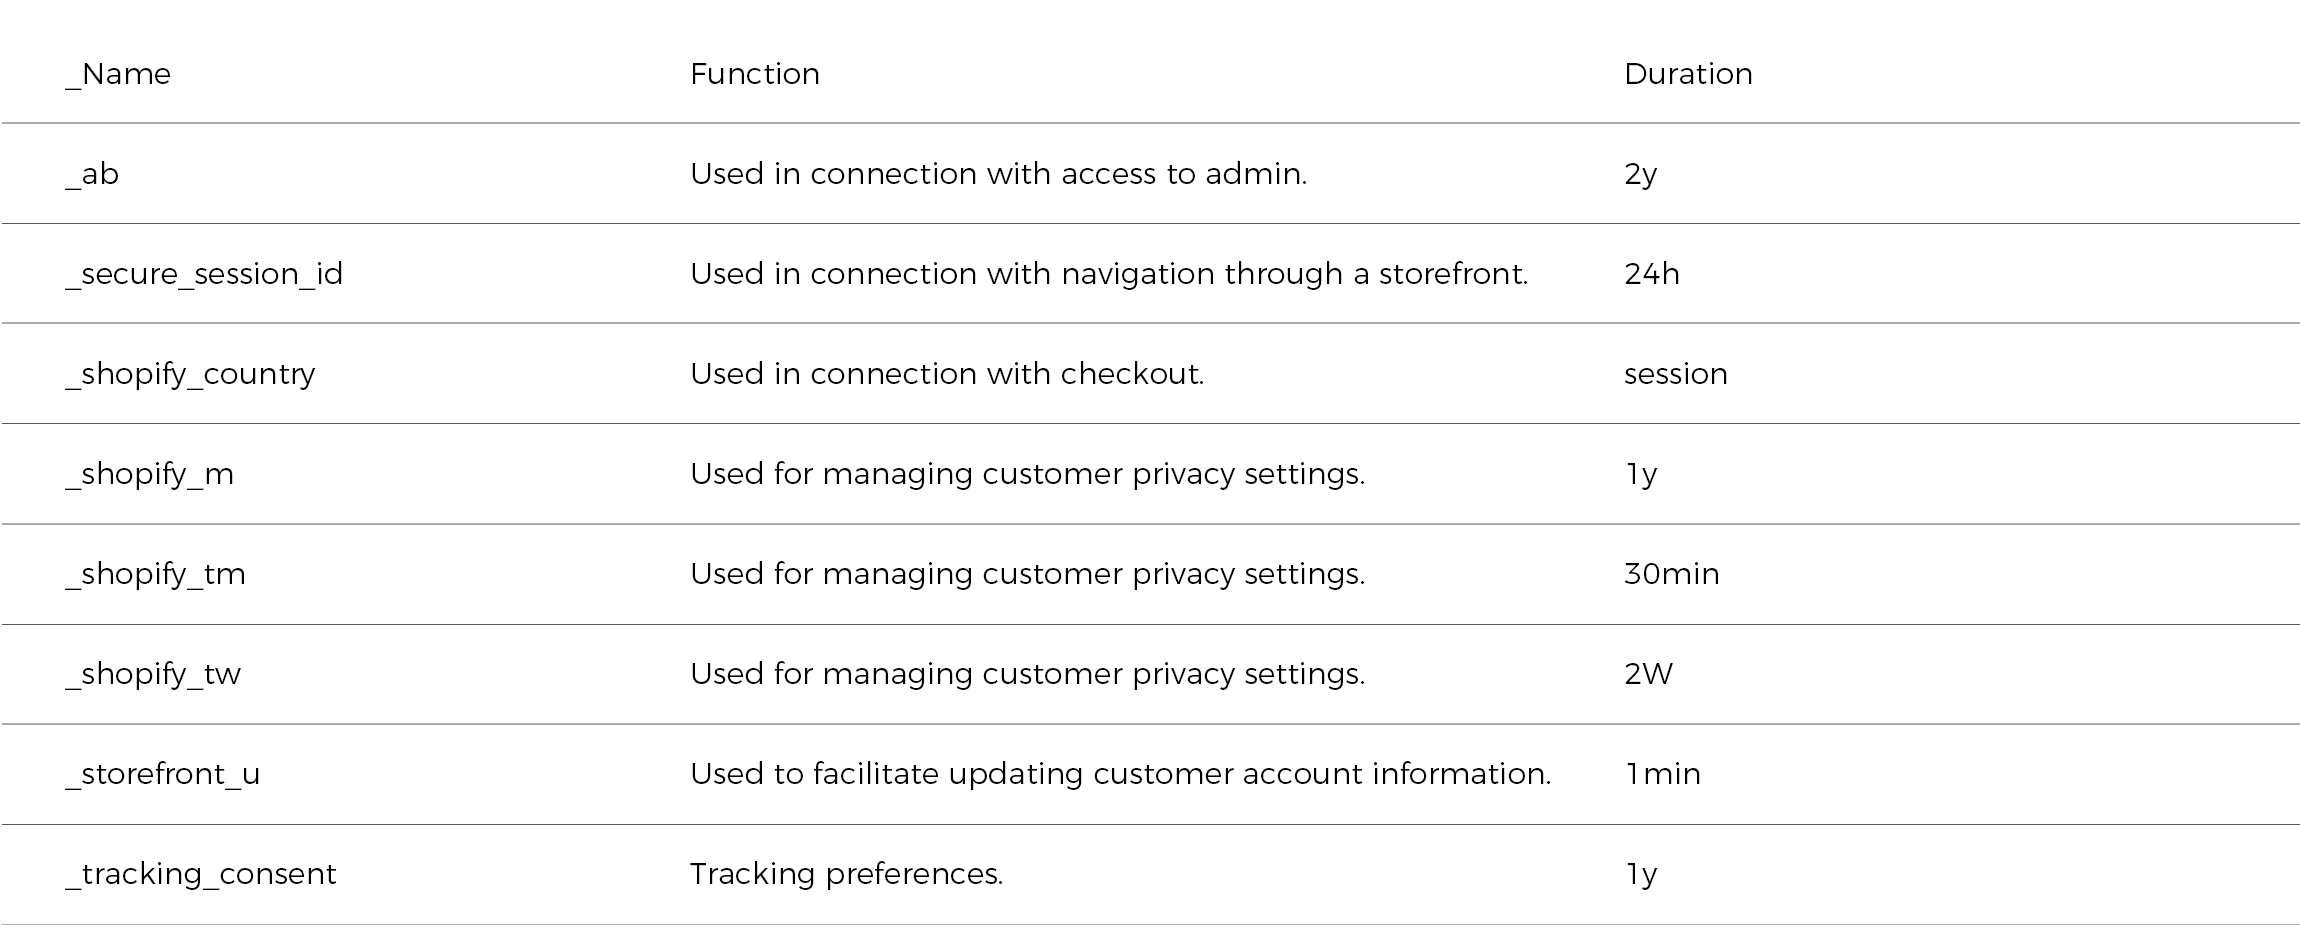This screenshot has width=2300, height=925.
Task: Select the _ab cookie name
Action: (92, 174)
